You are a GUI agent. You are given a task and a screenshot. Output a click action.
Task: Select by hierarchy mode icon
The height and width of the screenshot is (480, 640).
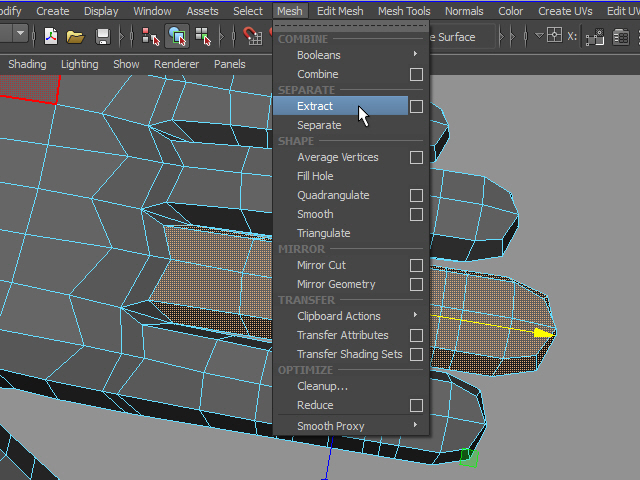pyautogui.click(x=151, y=36)
